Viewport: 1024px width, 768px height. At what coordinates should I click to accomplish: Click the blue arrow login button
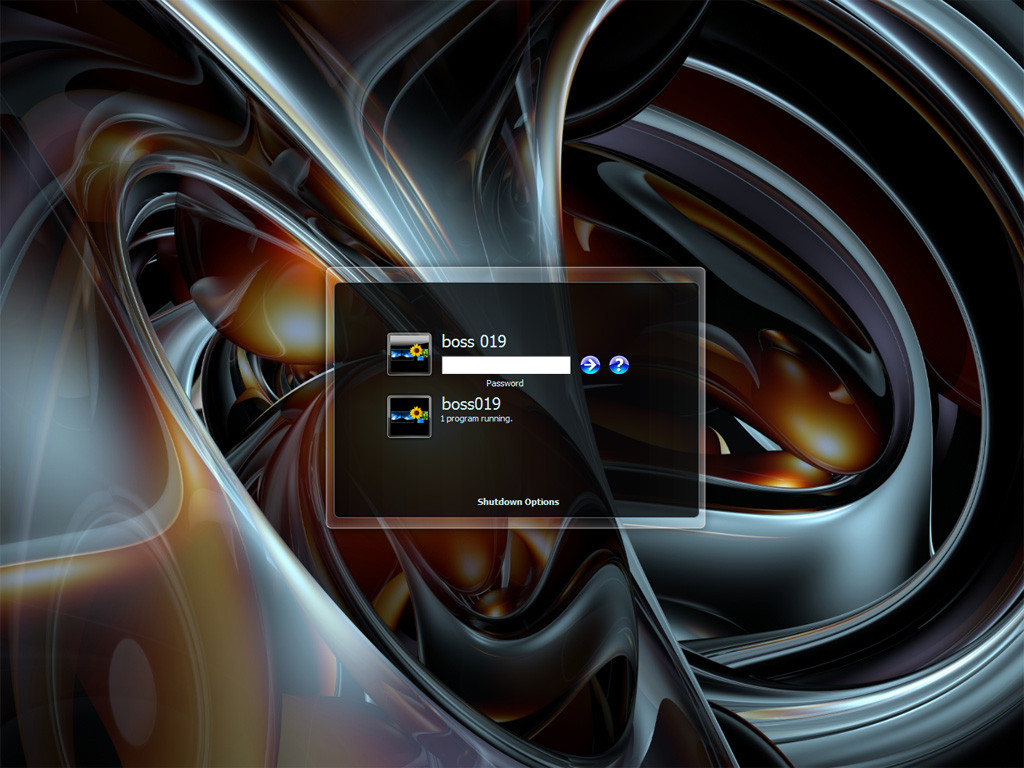[x=590, y=365]
